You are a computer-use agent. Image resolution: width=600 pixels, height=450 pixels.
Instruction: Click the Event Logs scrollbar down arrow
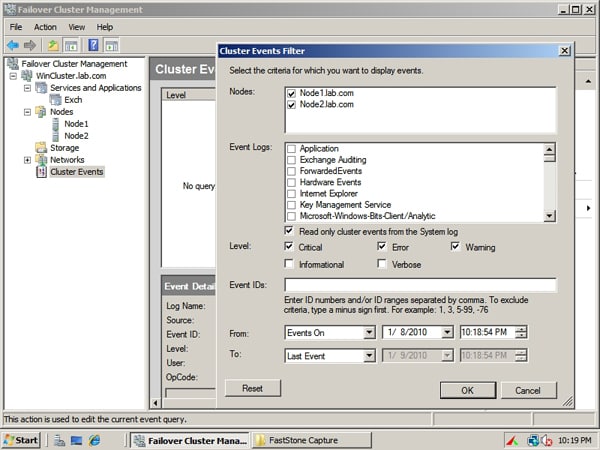pos(549,216)
